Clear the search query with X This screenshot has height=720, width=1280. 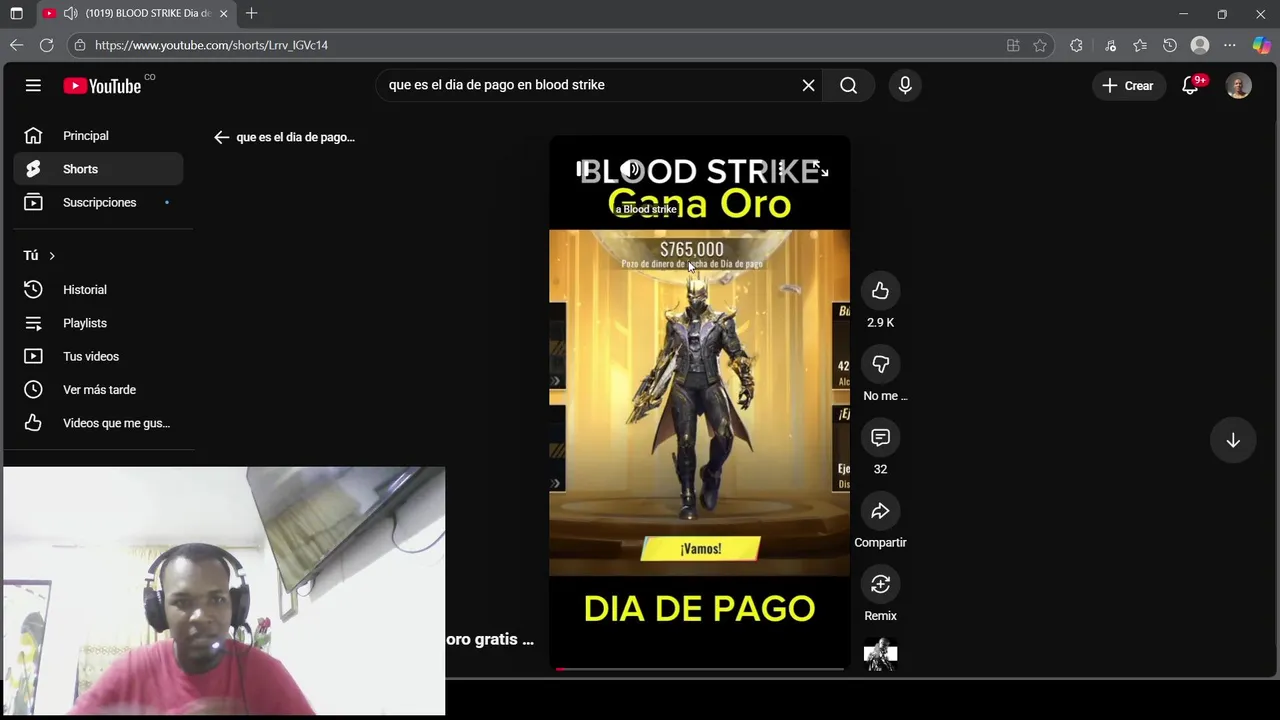(x=808, y=85)
